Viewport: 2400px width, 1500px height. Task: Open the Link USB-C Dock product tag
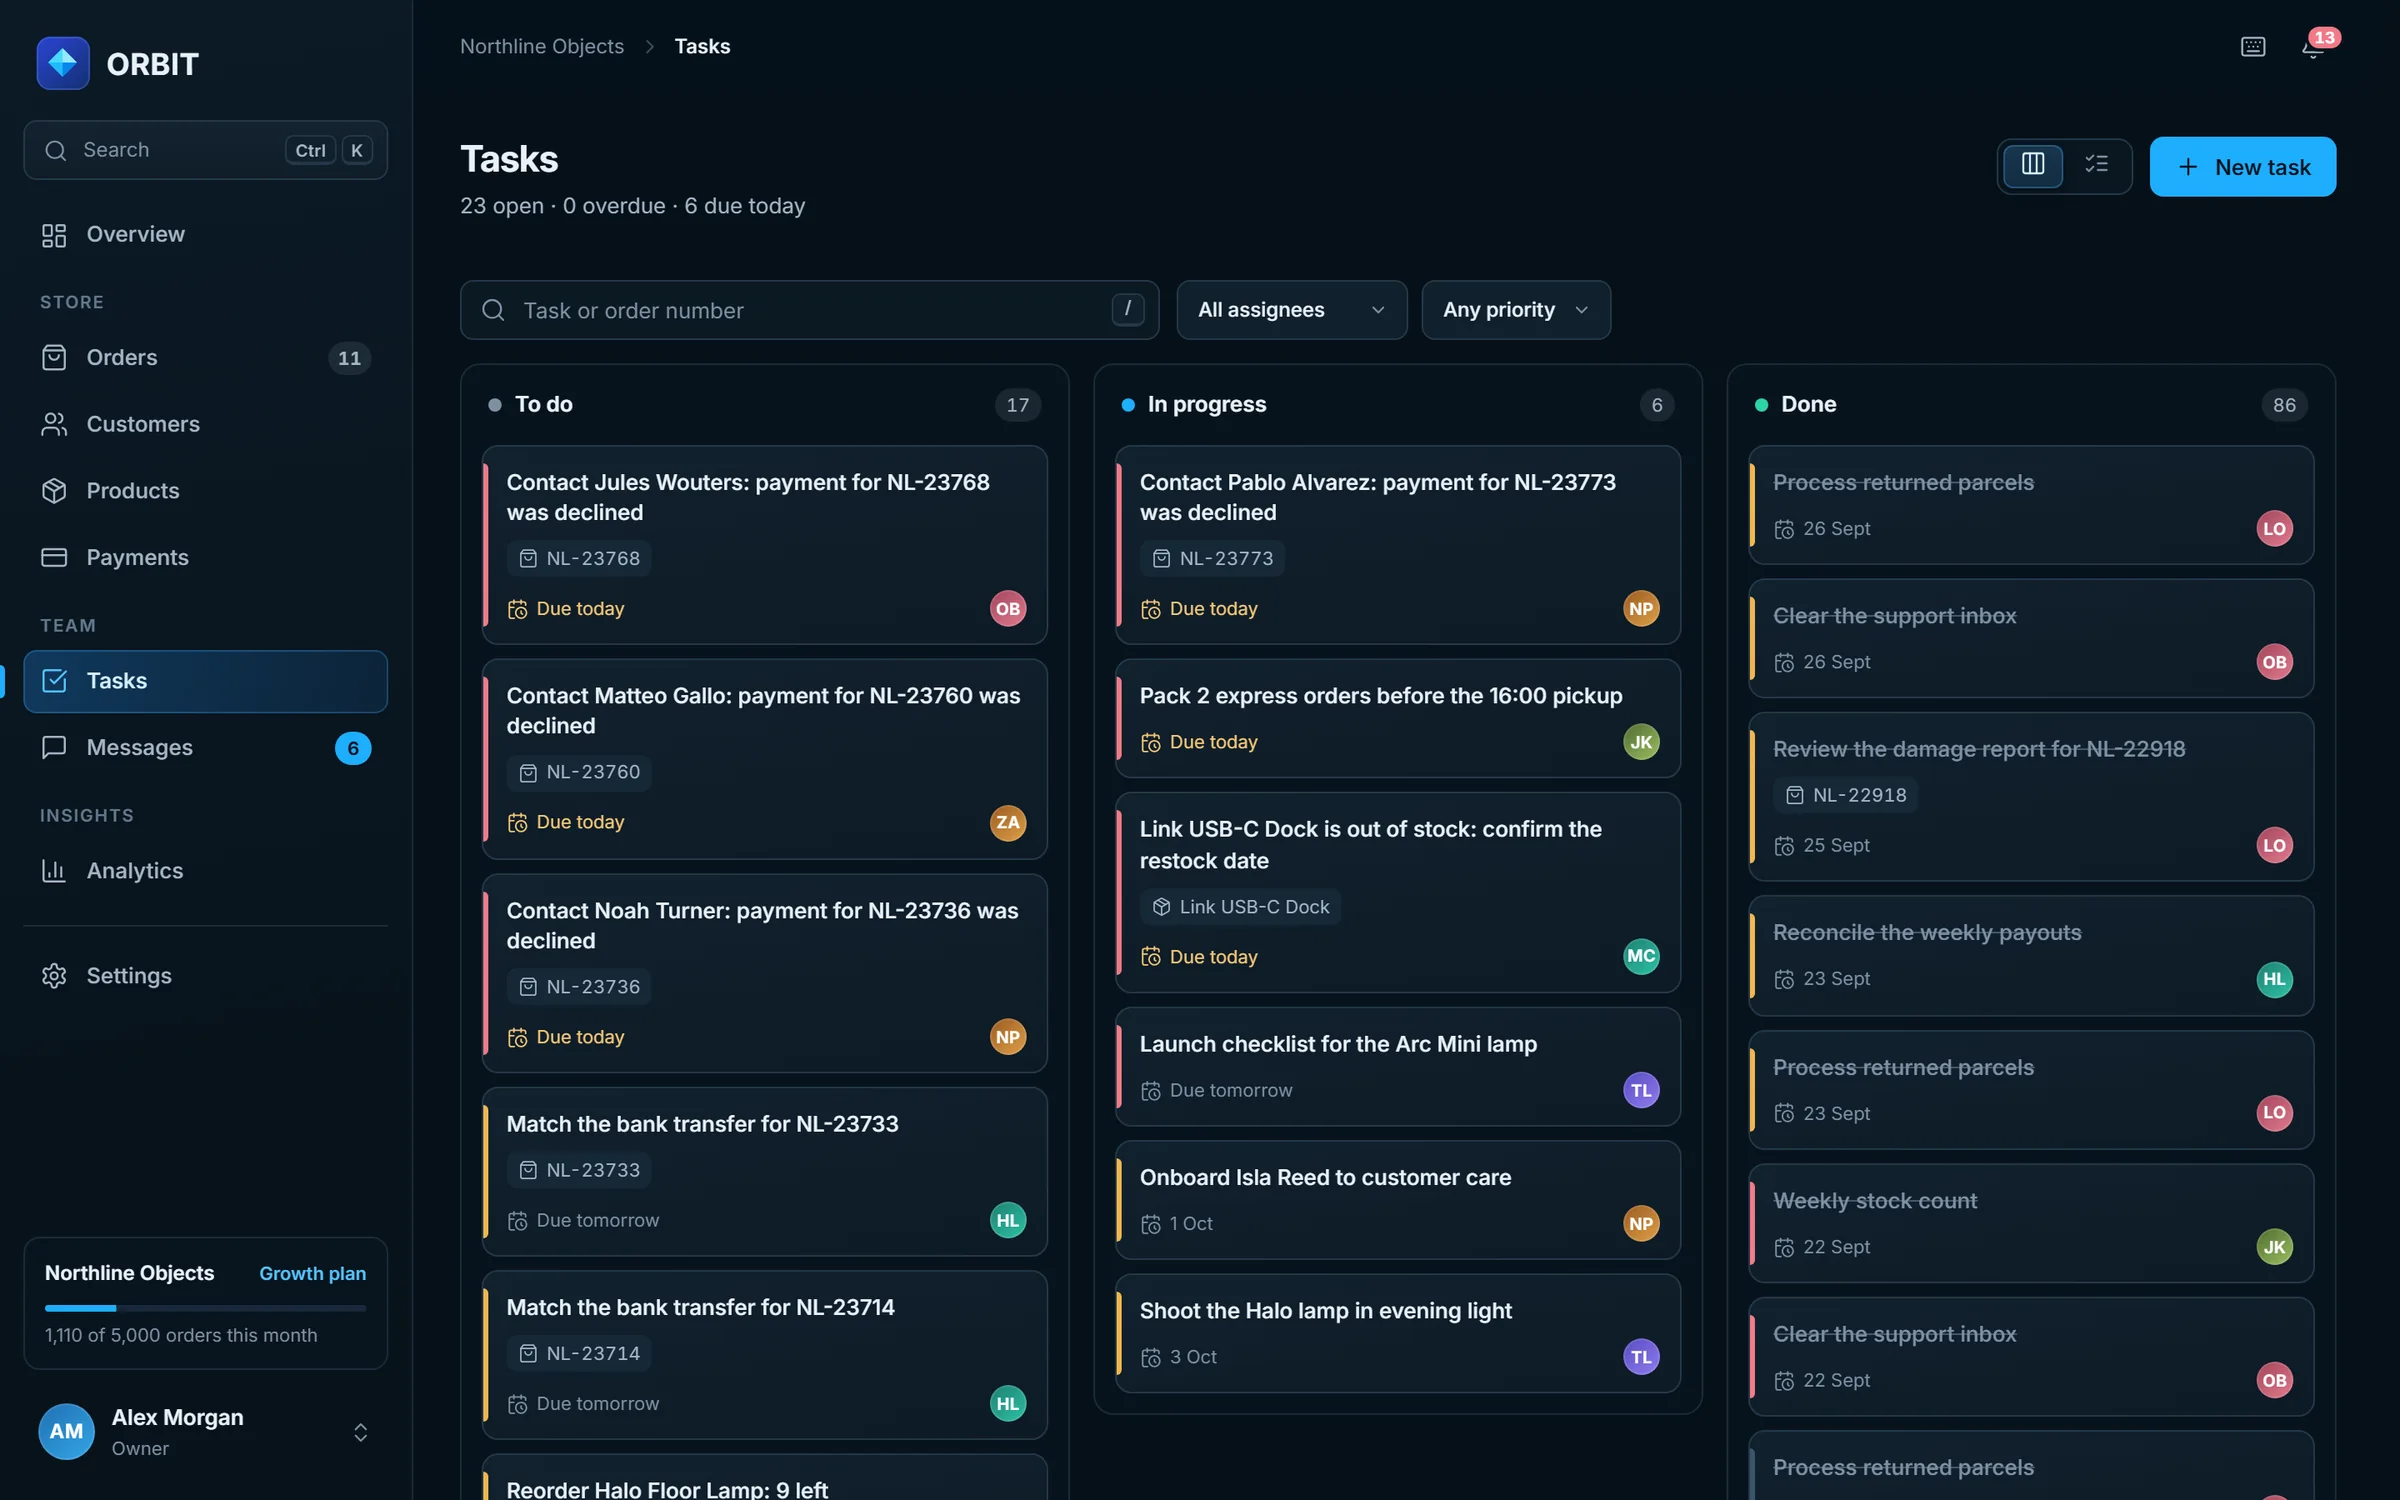pyautogui.click(x=1240, y=907)
